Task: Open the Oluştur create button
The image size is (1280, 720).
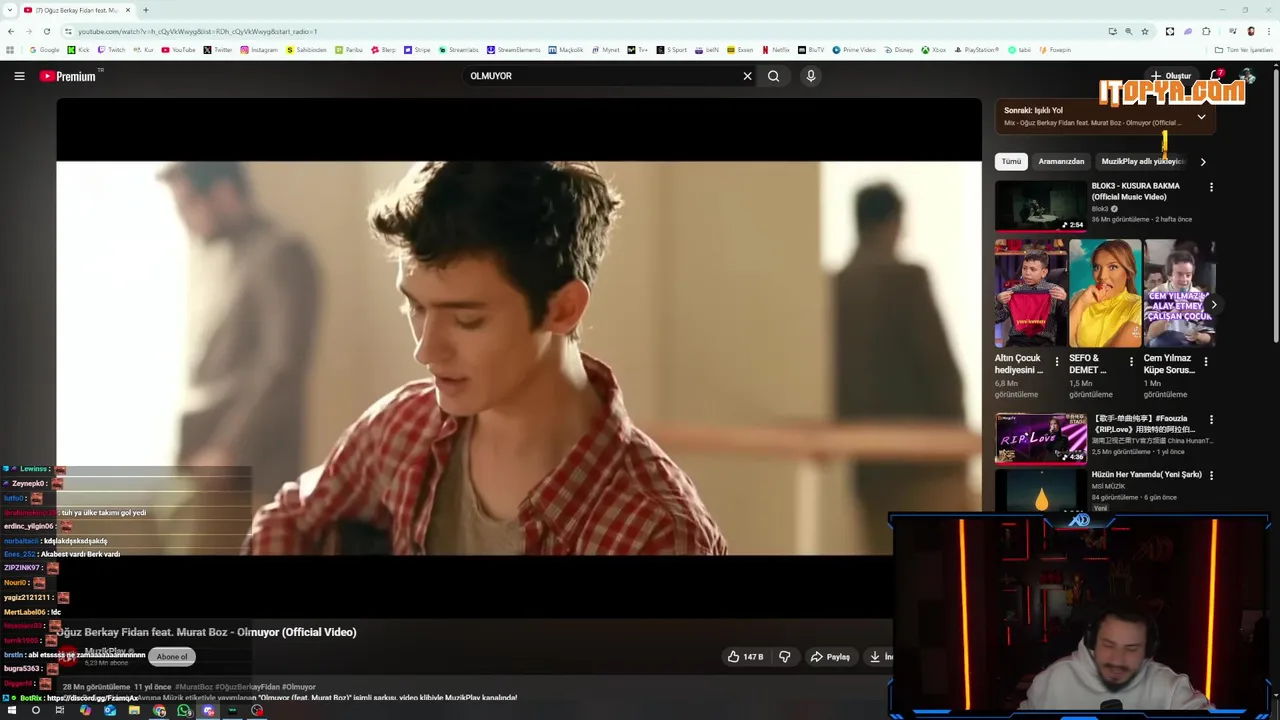Action: pyautogui.click(x=1171, y=76)
